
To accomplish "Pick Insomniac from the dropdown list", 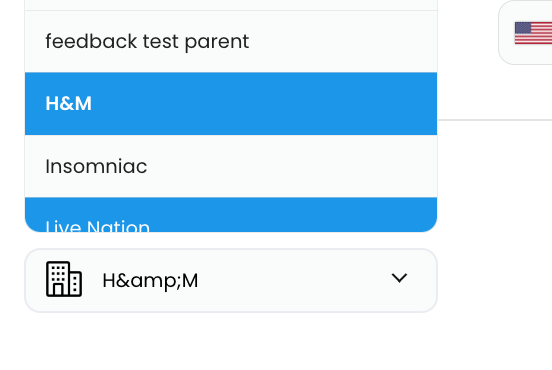I will tap(231, 166).
